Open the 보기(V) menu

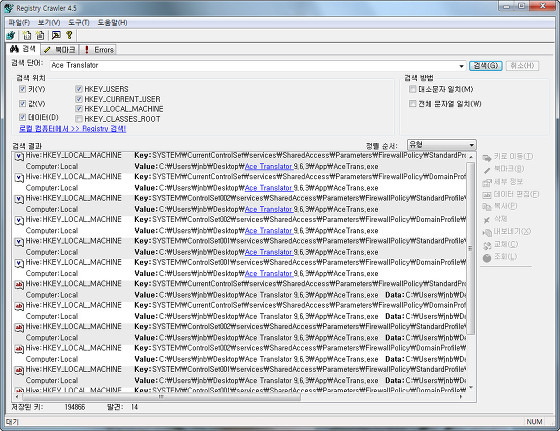(x=49, y=22)
